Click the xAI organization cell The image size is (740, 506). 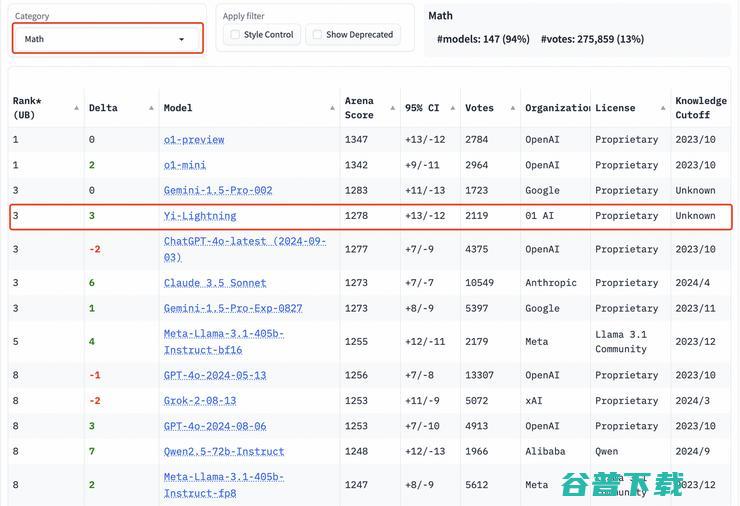coord(534,401)
